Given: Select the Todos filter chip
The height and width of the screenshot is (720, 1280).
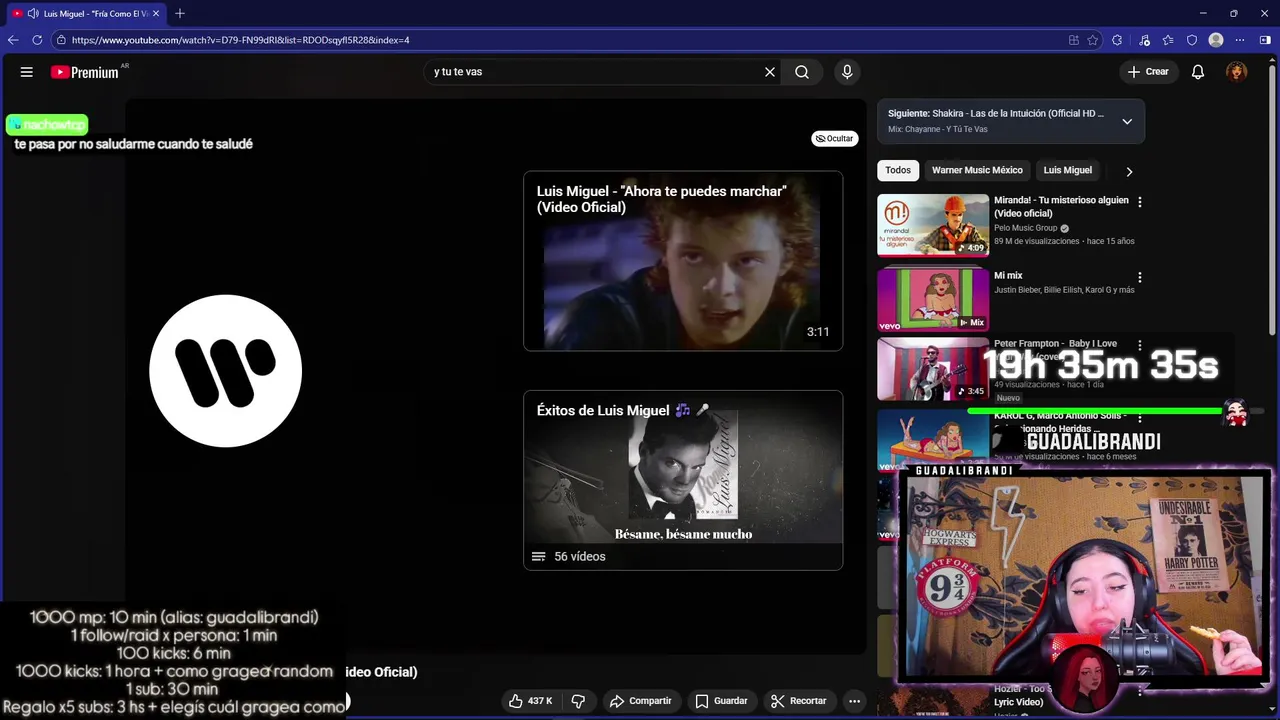Looking at the screenshot, I should click(898, 170).
